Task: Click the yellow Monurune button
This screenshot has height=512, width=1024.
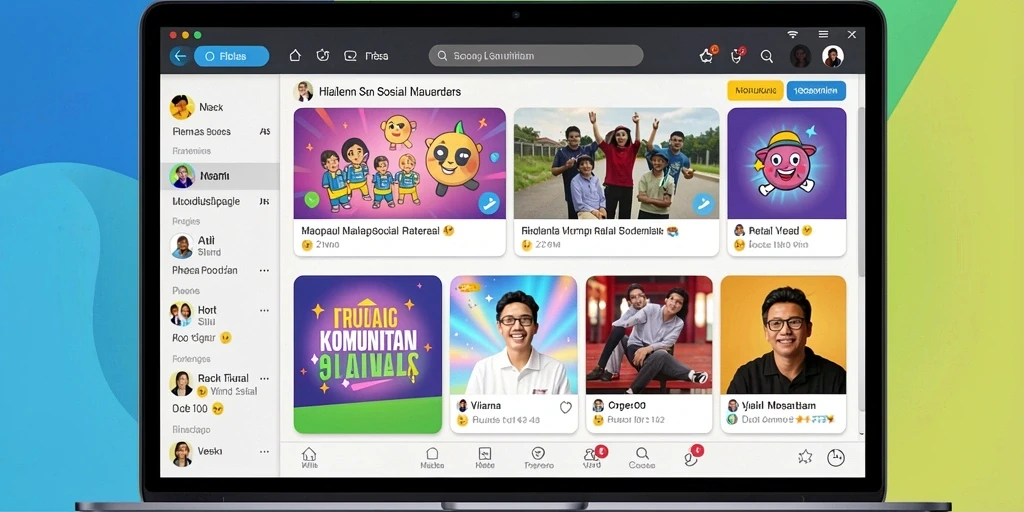Action: point(755,91)
